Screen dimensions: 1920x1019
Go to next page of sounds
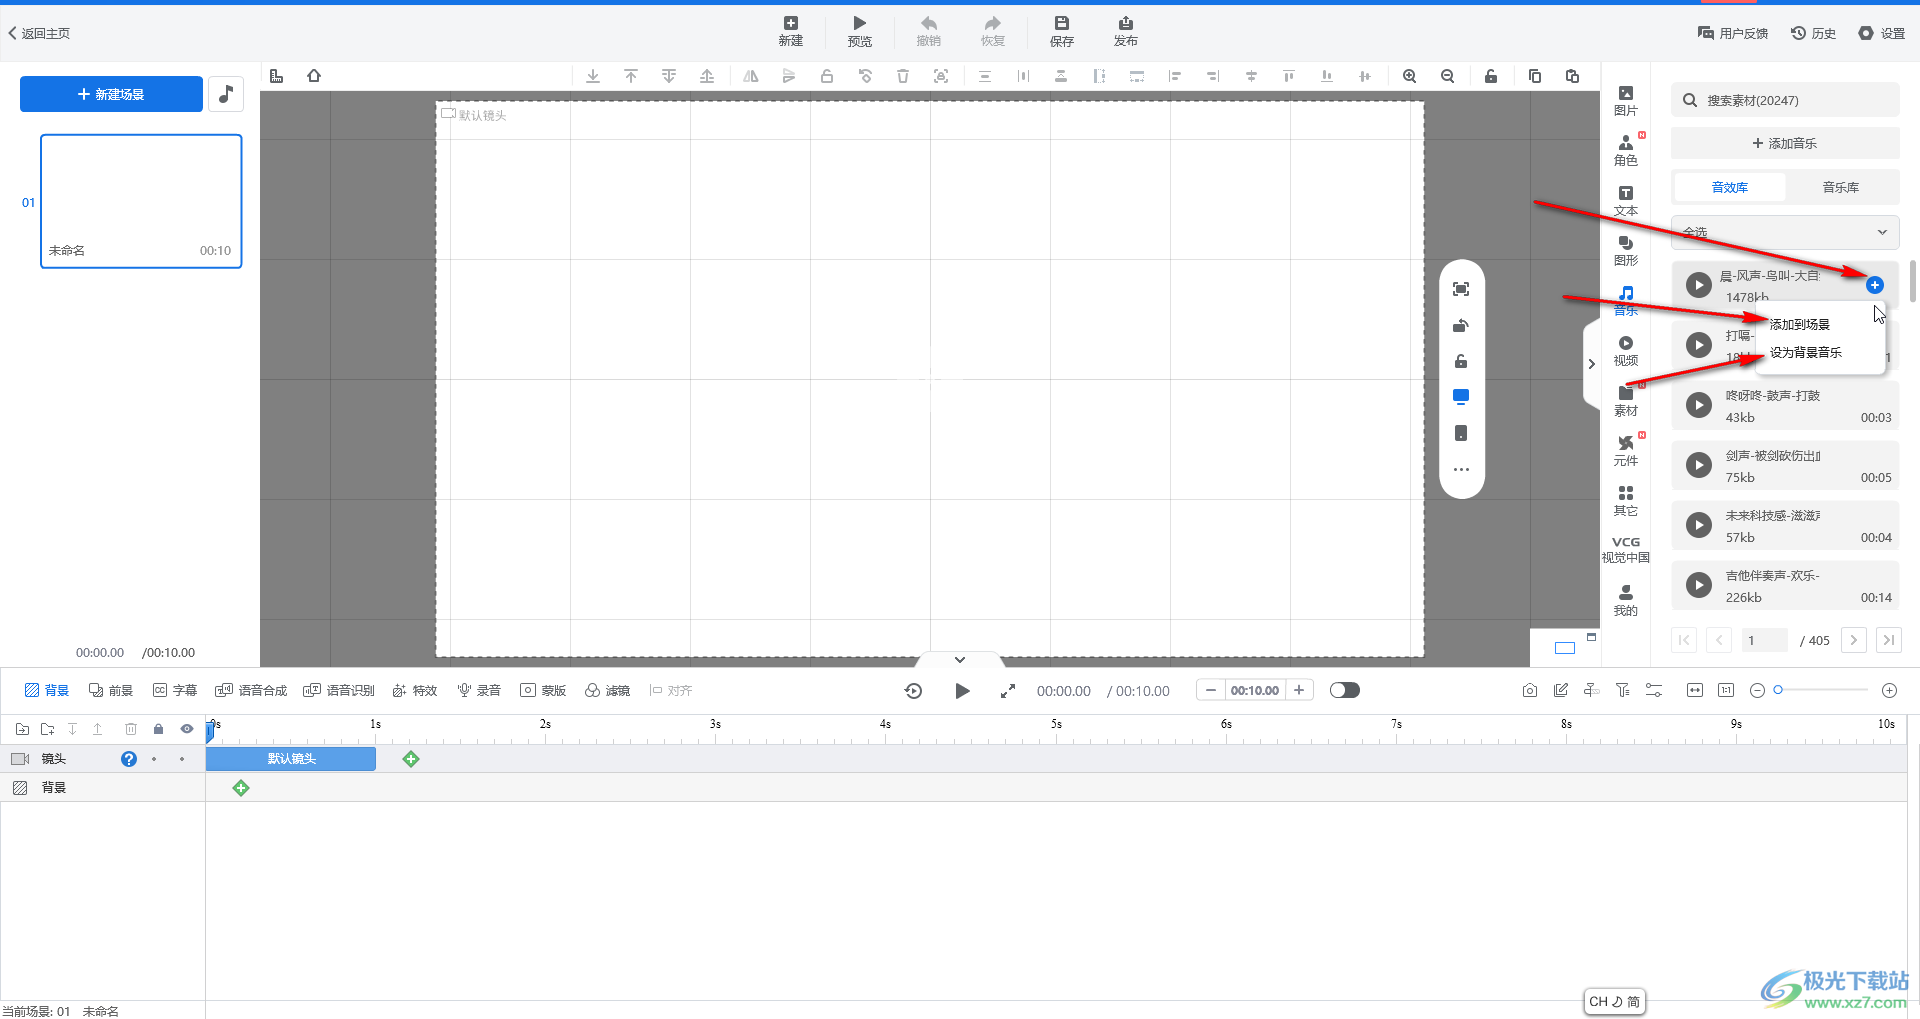tap(1854, 640)
